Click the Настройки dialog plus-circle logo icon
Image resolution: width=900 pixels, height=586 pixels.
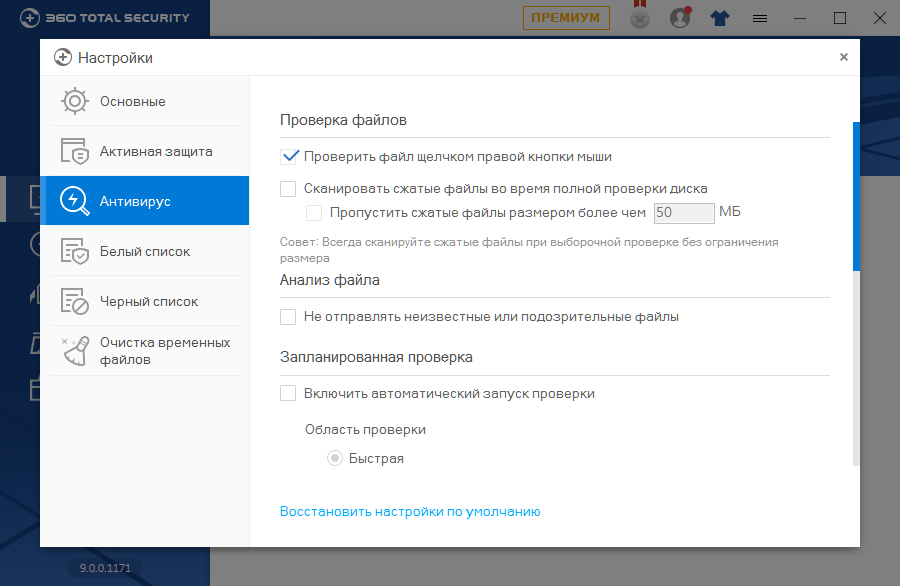(63, 57)
